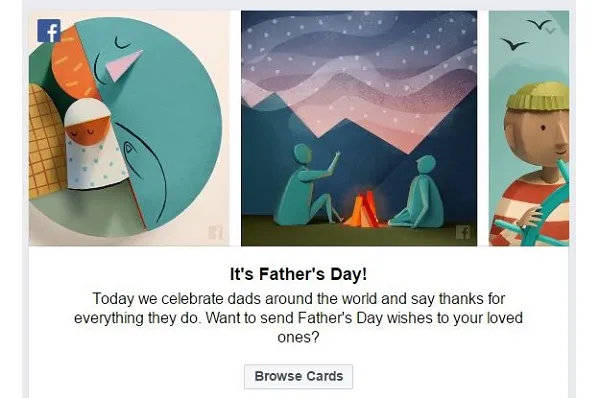Click the child wearing white headscarf
Viewport: 600px width, 398px height.
click(x=94, y=145)
